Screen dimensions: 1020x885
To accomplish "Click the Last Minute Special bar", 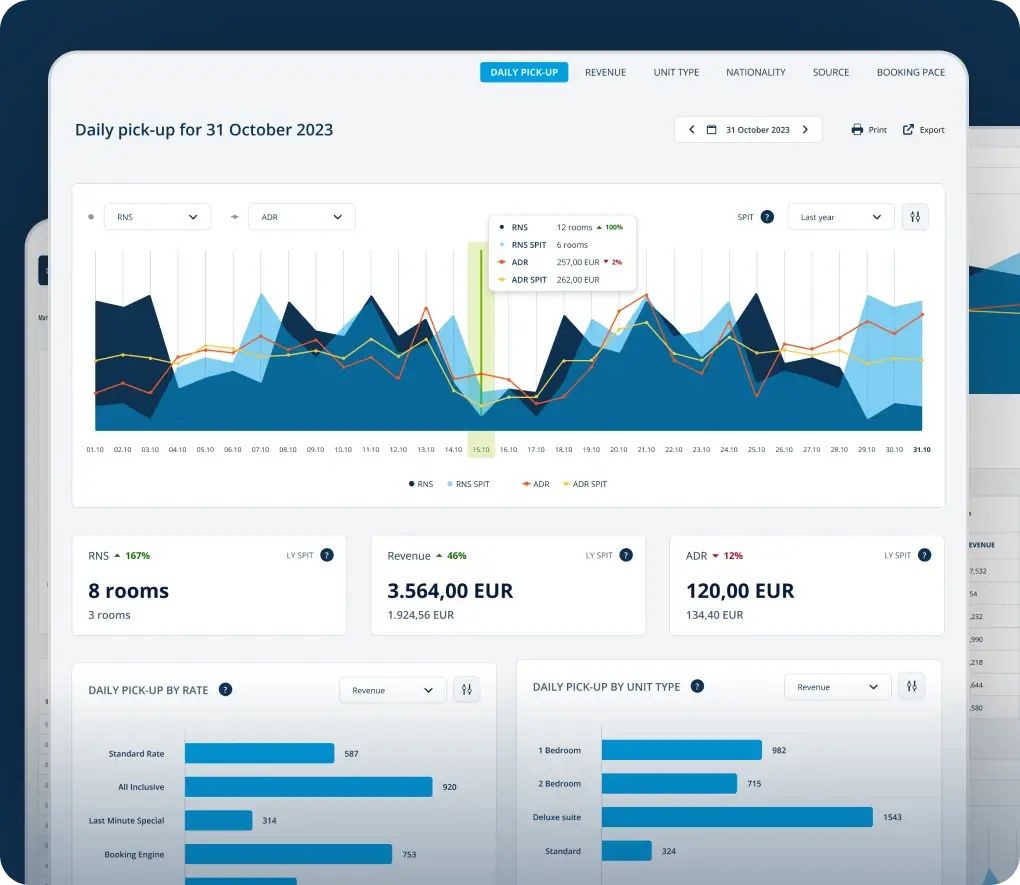I will point(219,820).
